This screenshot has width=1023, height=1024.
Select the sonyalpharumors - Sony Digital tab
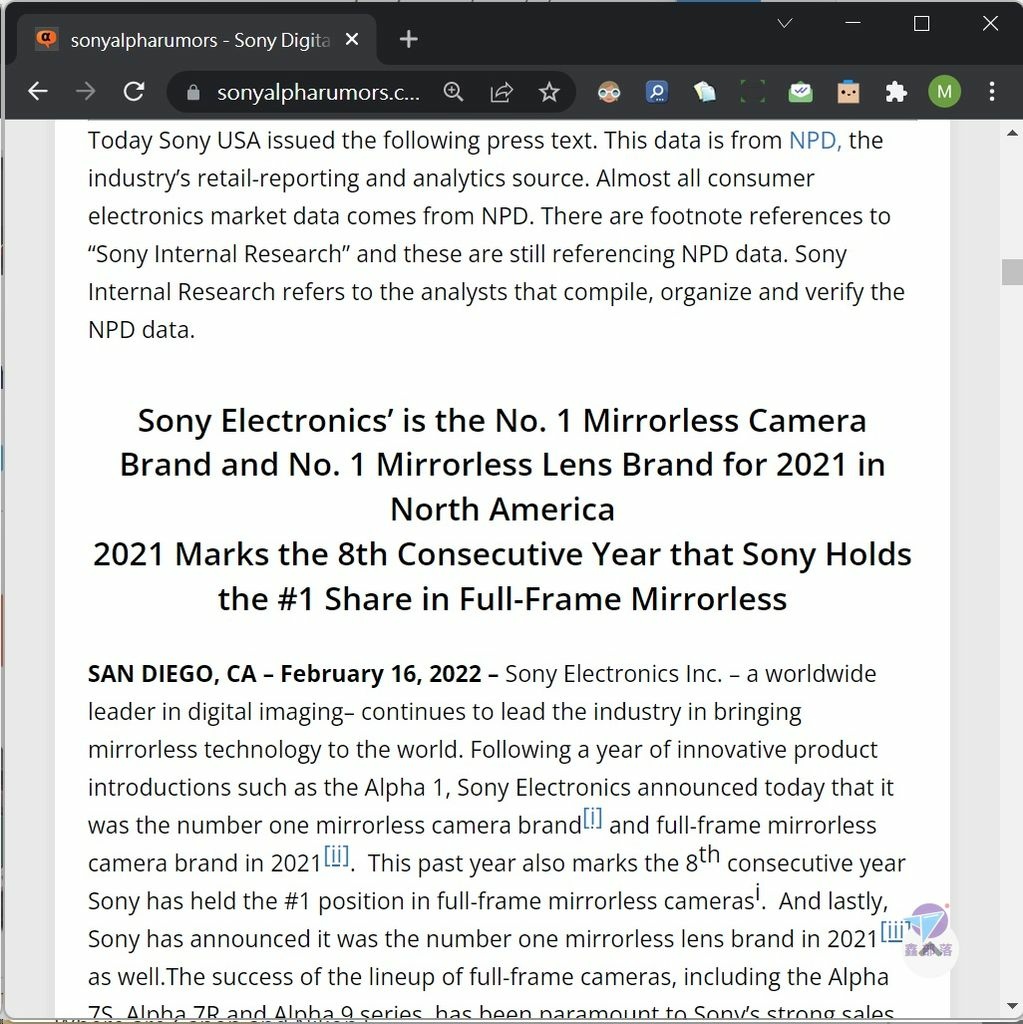coord(196,39)
